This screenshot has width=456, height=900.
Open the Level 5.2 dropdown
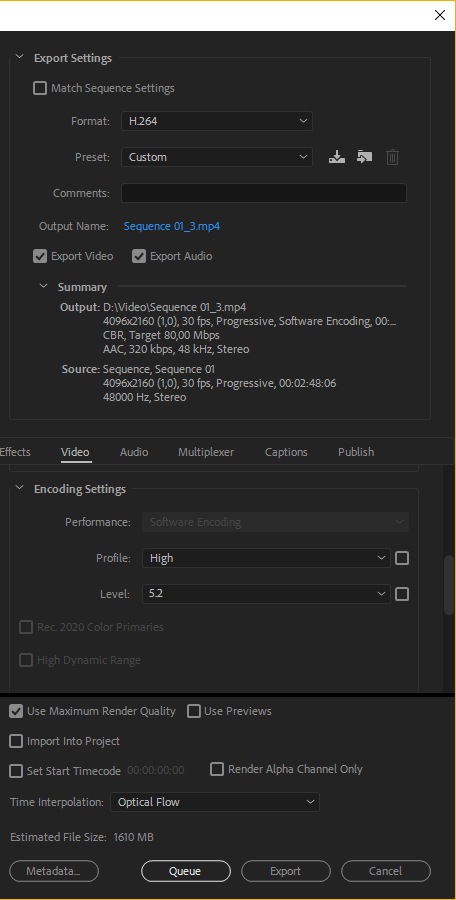coord(266,593)
